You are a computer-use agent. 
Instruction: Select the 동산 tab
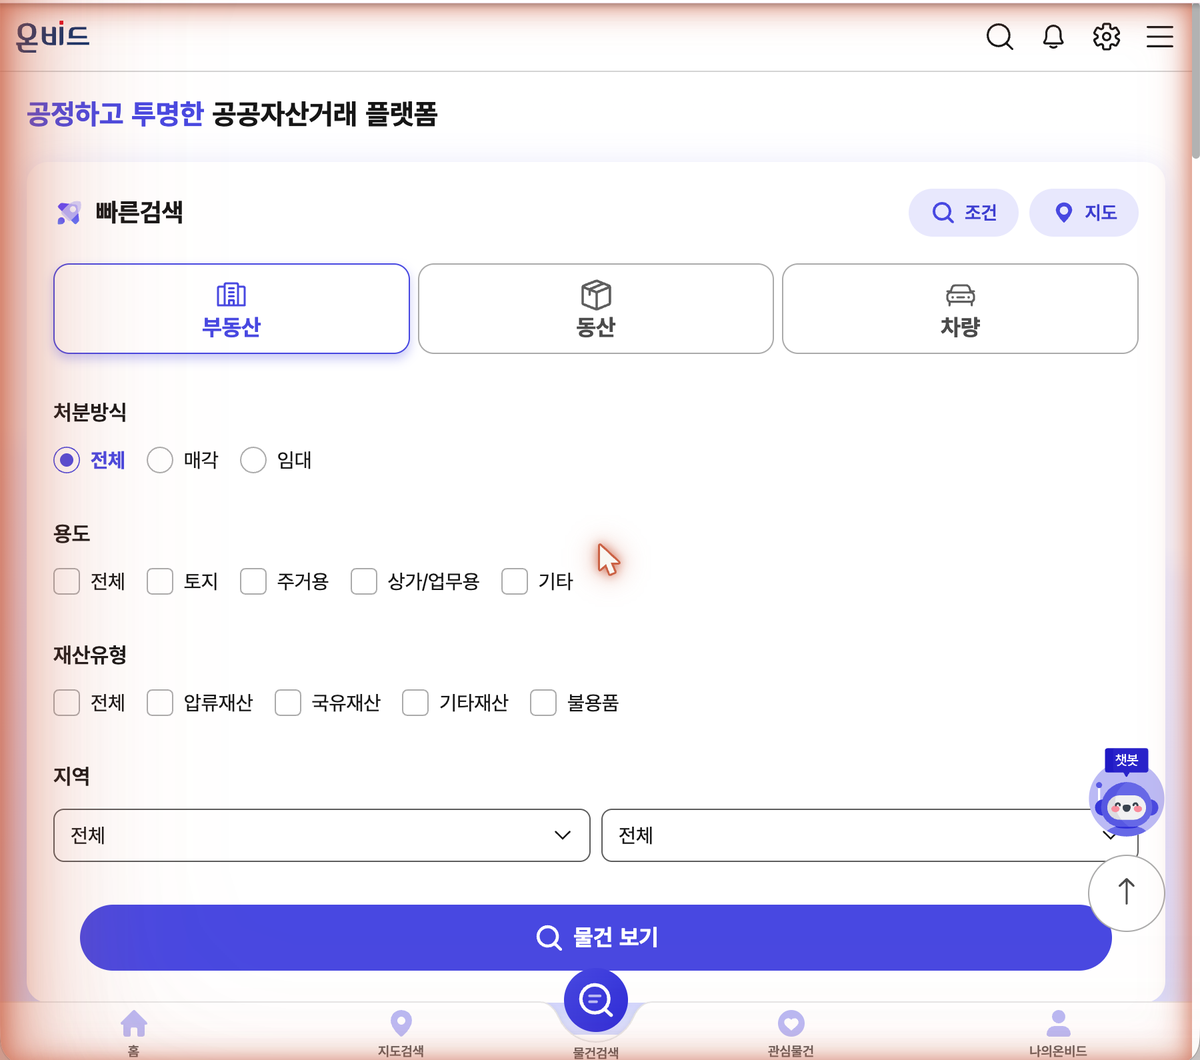[x=596, y=309]
